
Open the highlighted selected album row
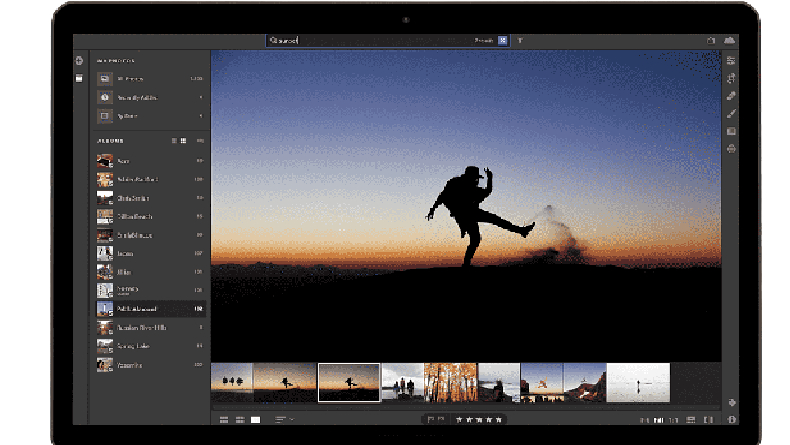[x=150, y=308]
